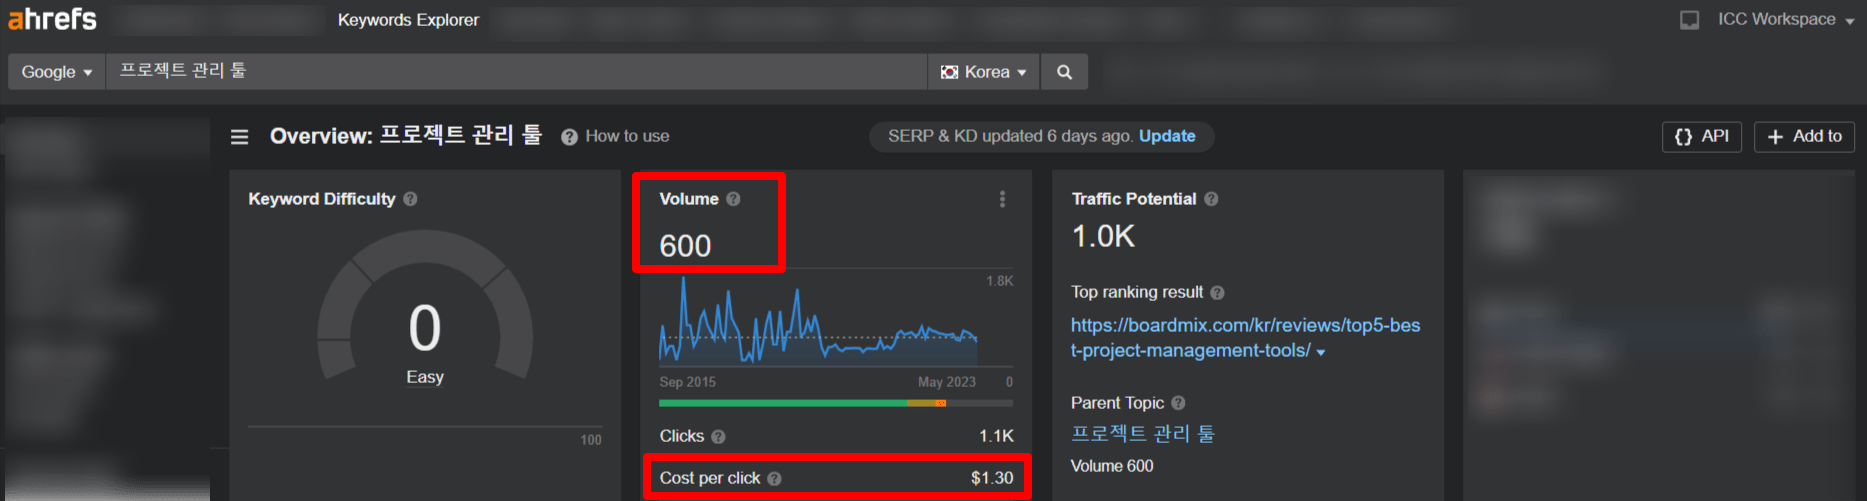The image size is (1867, 501).
Task: Open the Keywords Explorer menu item
Action: 408,20
